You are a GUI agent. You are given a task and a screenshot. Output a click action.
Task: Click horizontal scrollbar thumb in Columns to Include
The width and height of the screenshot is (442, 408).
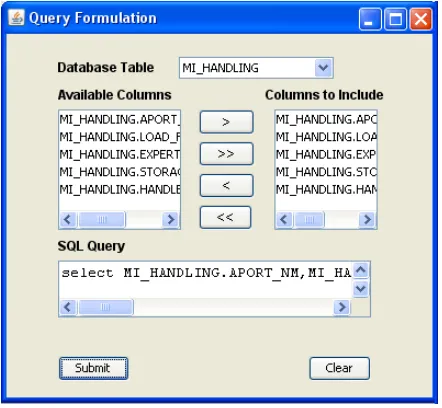pos(309,220)
